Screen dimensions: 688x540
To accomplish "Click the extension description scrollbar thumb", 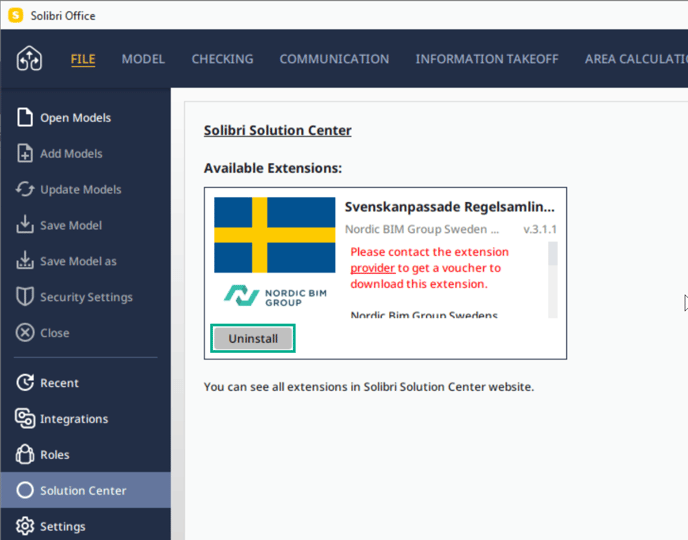I will [x=553, y=253].
